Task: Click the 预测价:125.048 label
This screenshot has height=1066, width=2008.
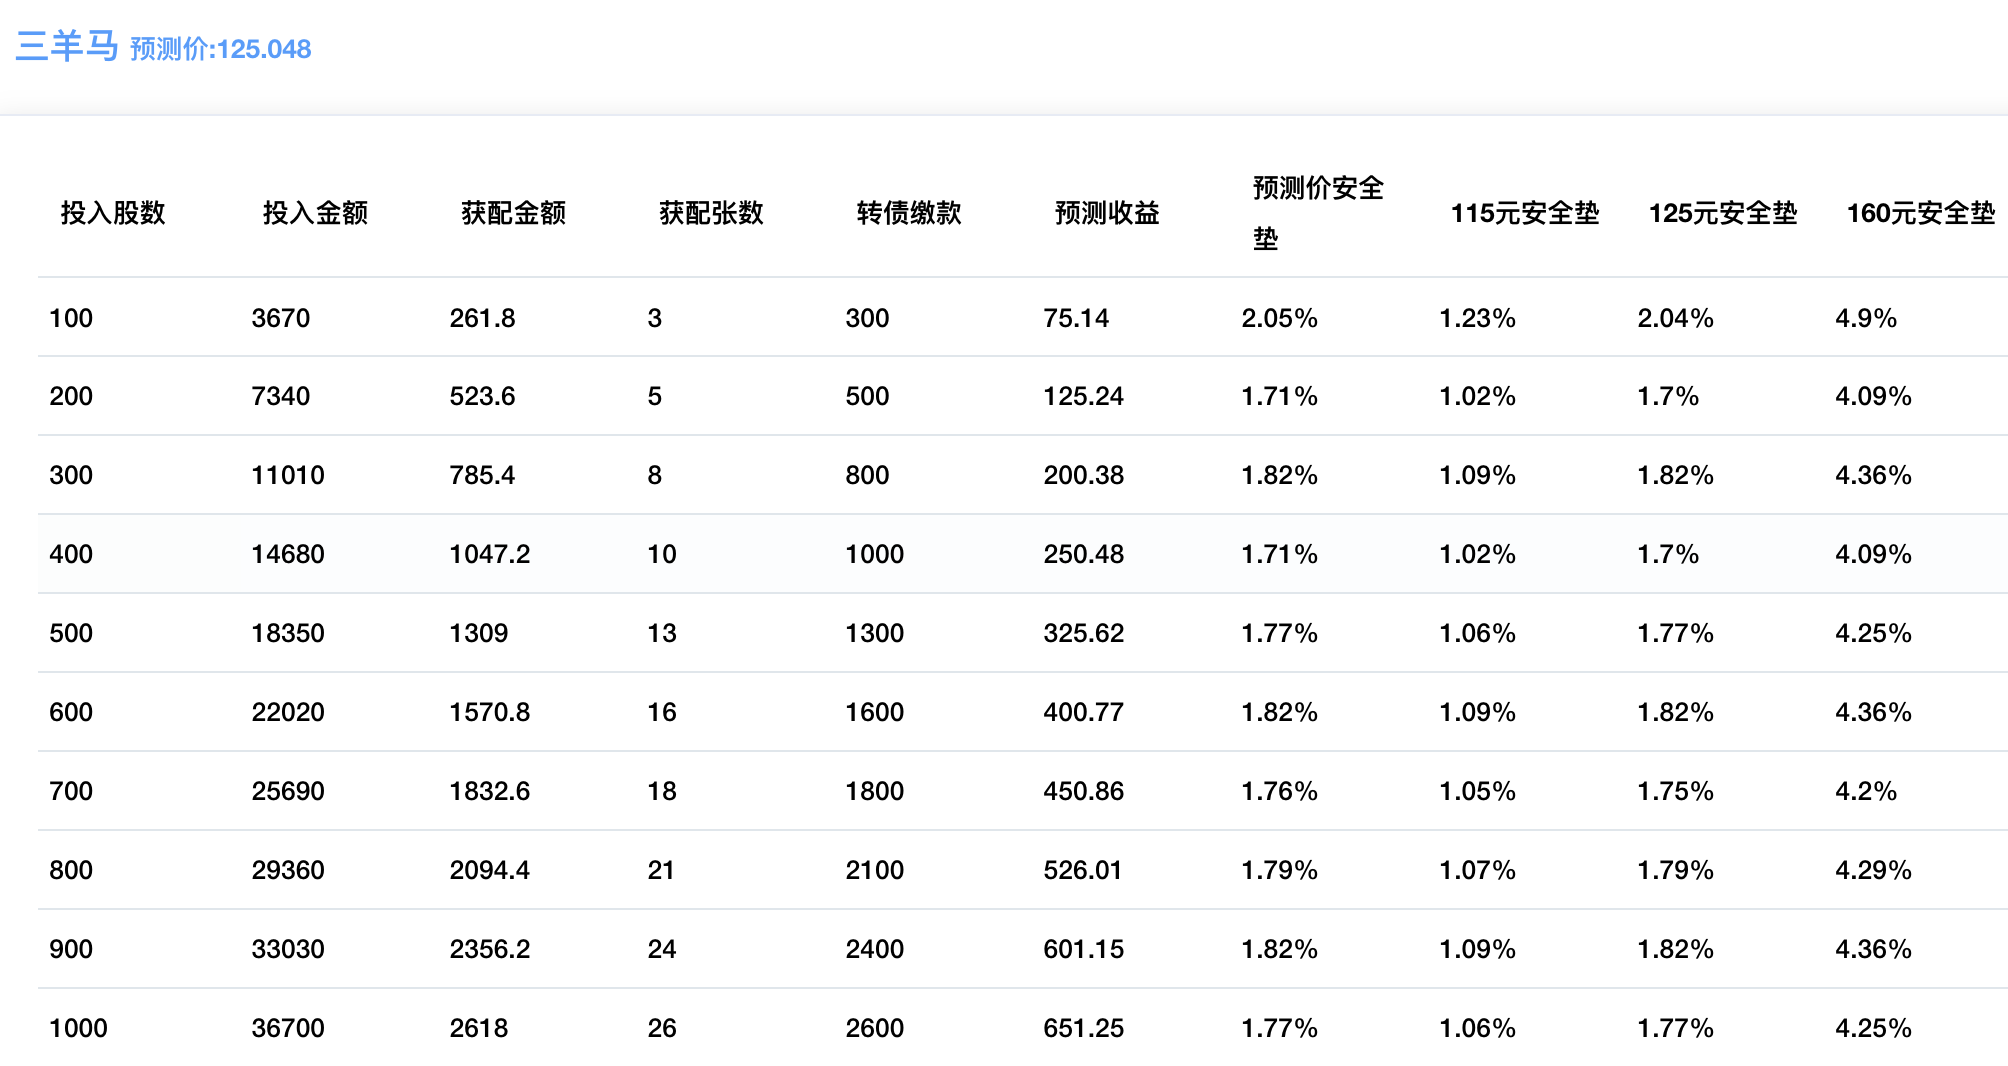Action: coord(220,49)
